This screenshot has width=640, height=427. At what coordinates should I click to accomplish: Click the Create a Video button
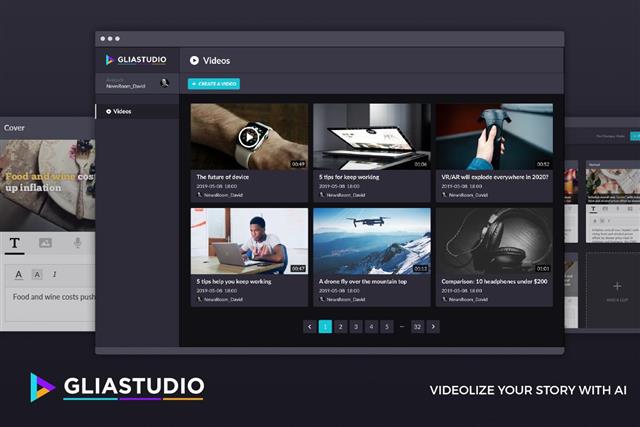(x=214, y=84)
